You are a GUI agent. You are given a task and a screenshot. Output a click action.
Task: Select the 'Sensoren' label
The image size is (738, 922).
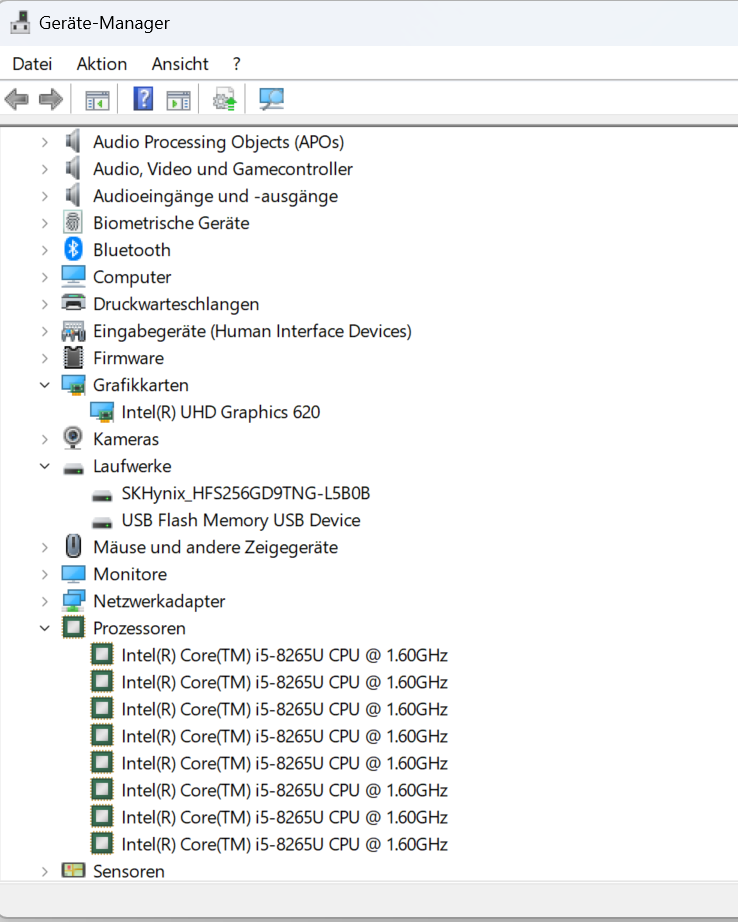click(x=129, y=871)
